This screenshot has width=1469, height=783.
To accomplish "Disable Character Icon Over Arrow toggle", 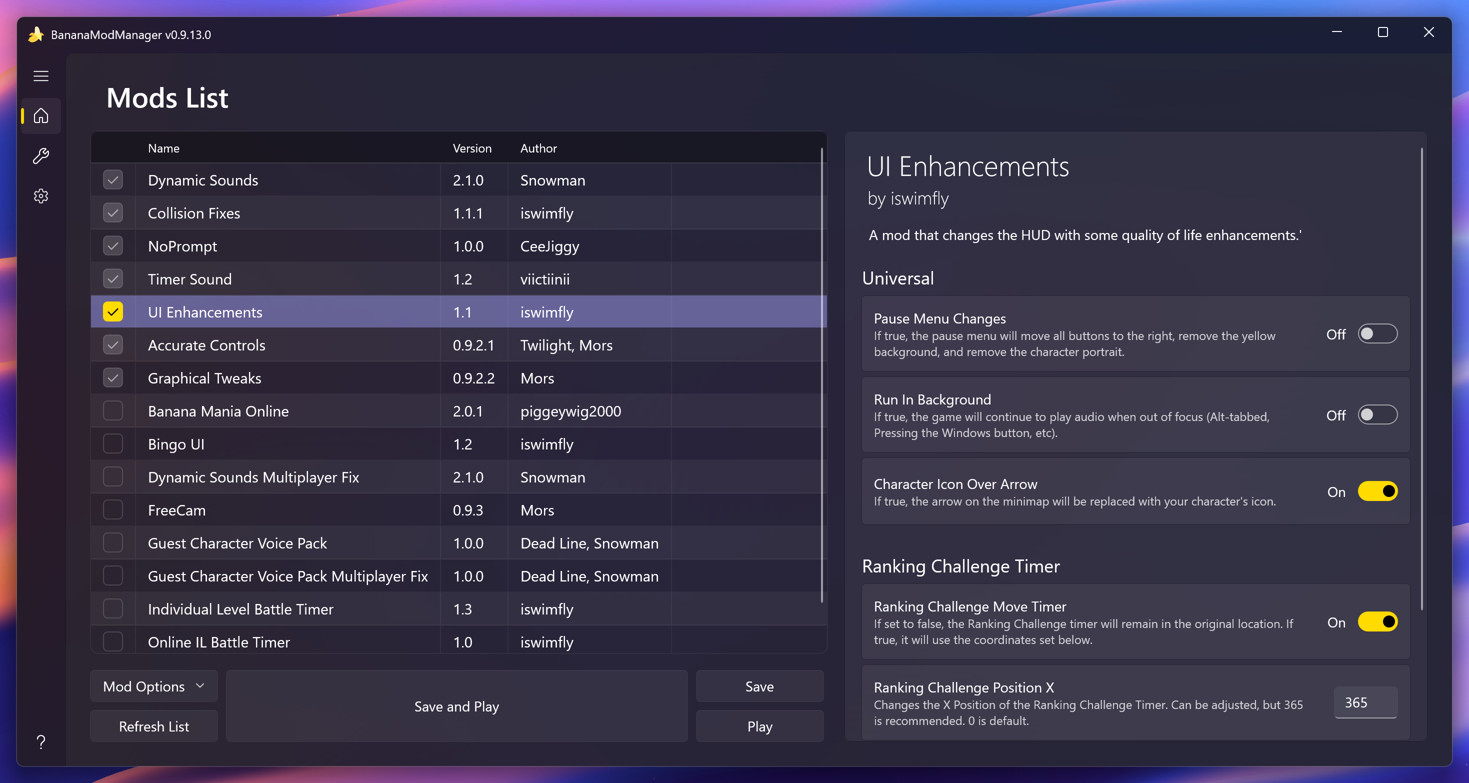I will tap(1377, 492).
